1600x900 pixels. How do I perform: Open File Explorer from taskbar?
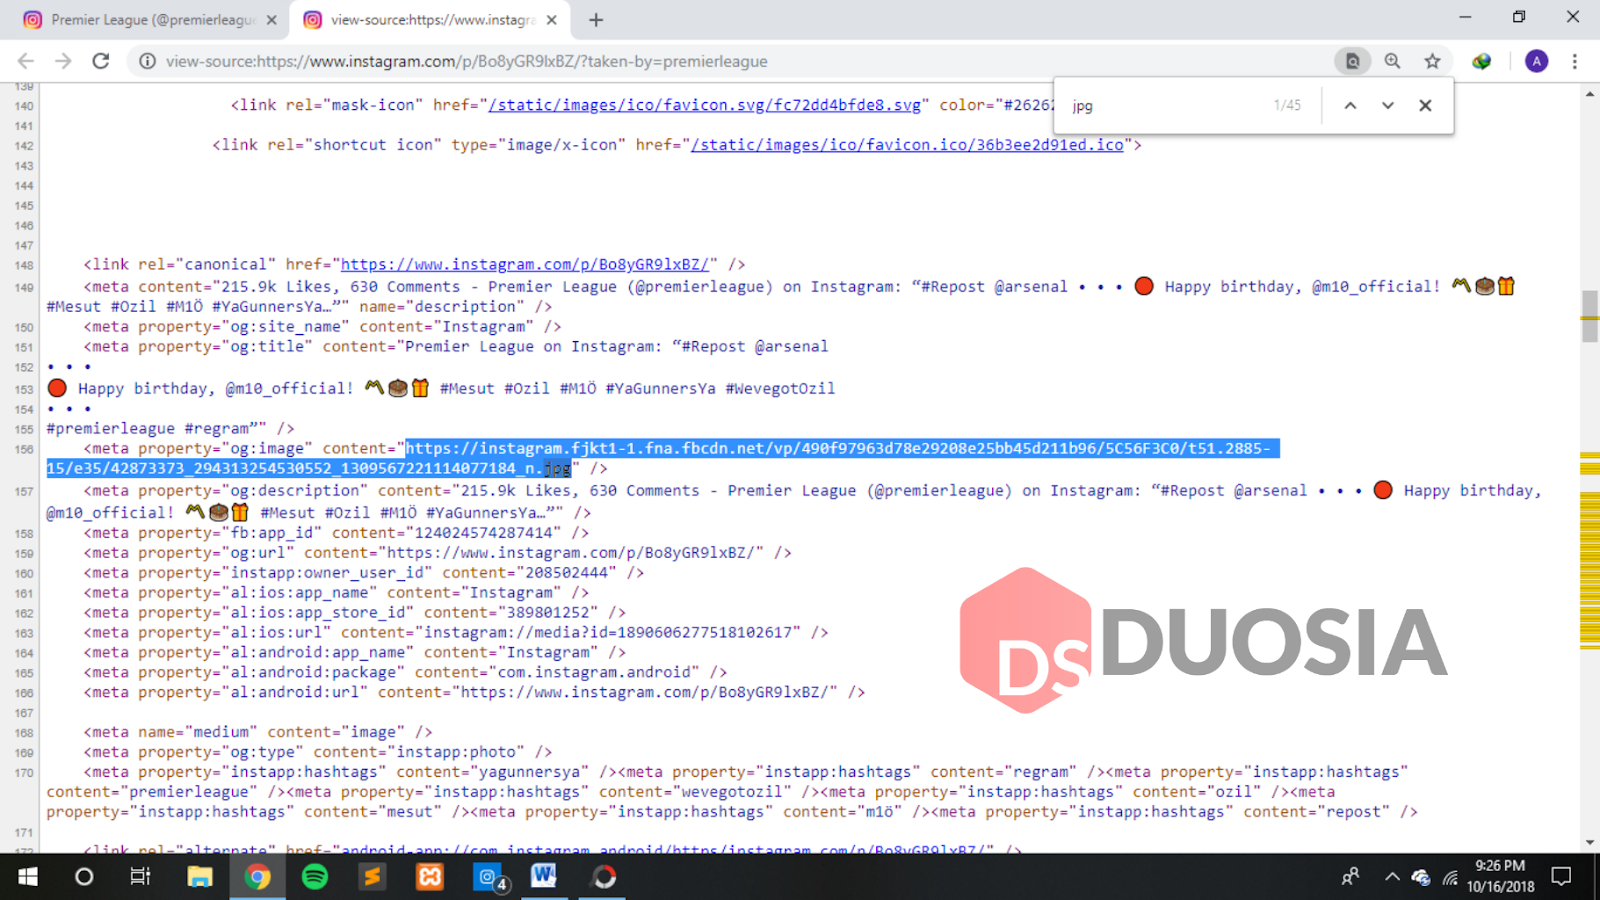(x=200, y=877)
